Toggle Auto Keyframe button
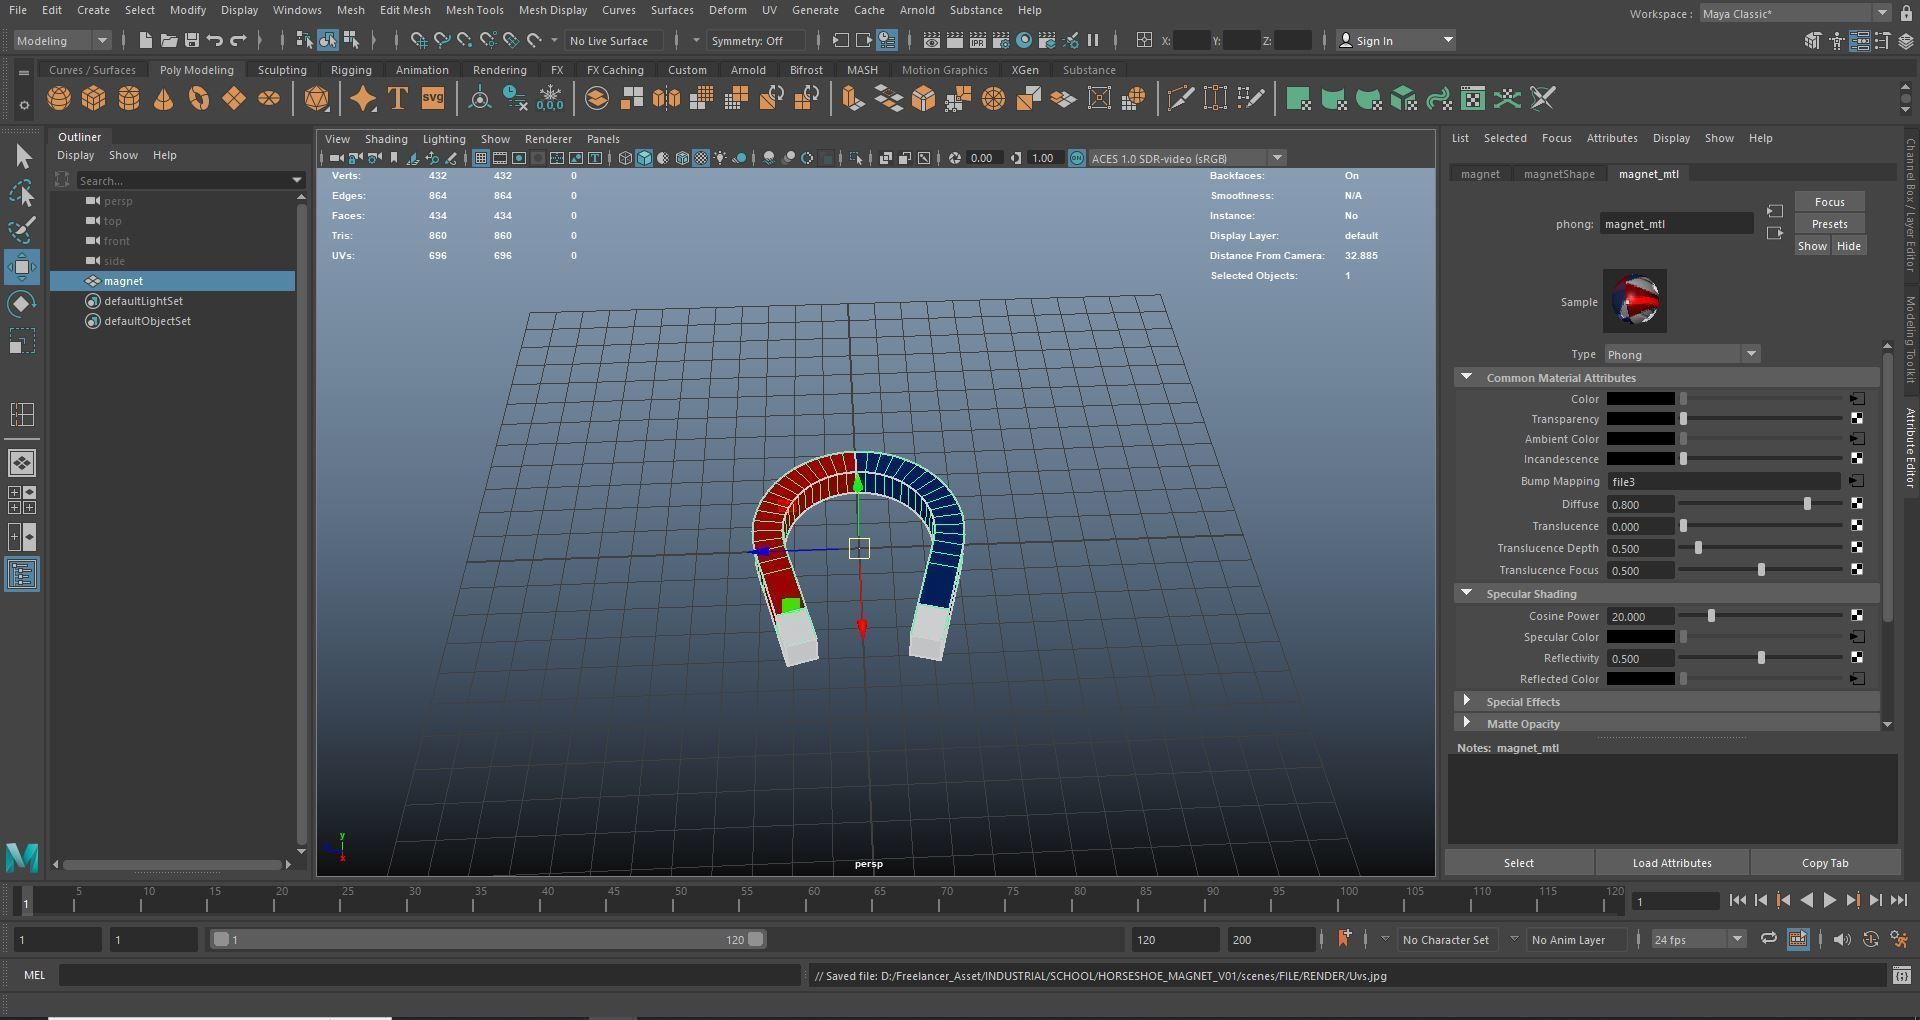The height and width of the screenshot is (1020, 1920). coord(1871,939)
